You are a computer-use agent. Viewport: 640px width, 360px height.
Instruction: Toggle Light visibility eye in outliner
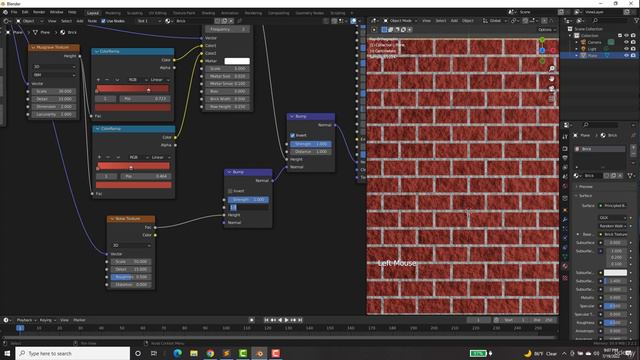tap(627, 49)
